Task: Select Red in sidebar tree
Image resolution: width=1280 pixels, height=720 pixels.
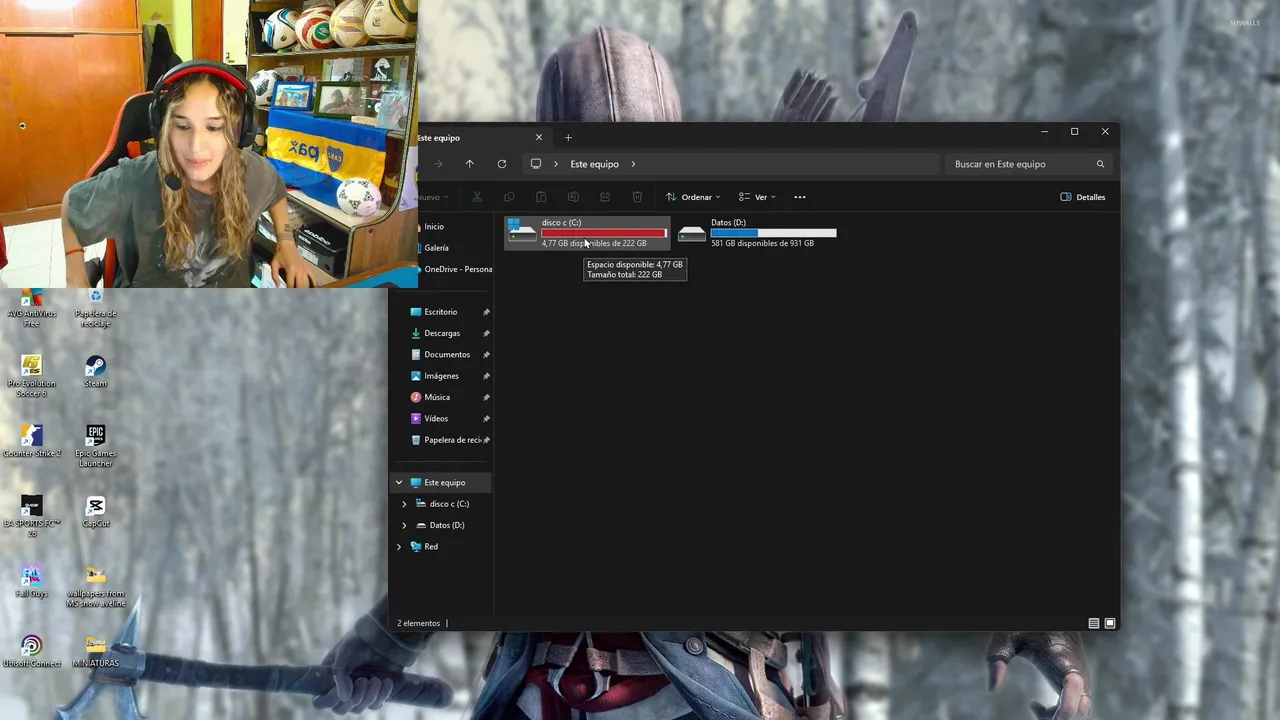Action: click(x=431, y=547)
